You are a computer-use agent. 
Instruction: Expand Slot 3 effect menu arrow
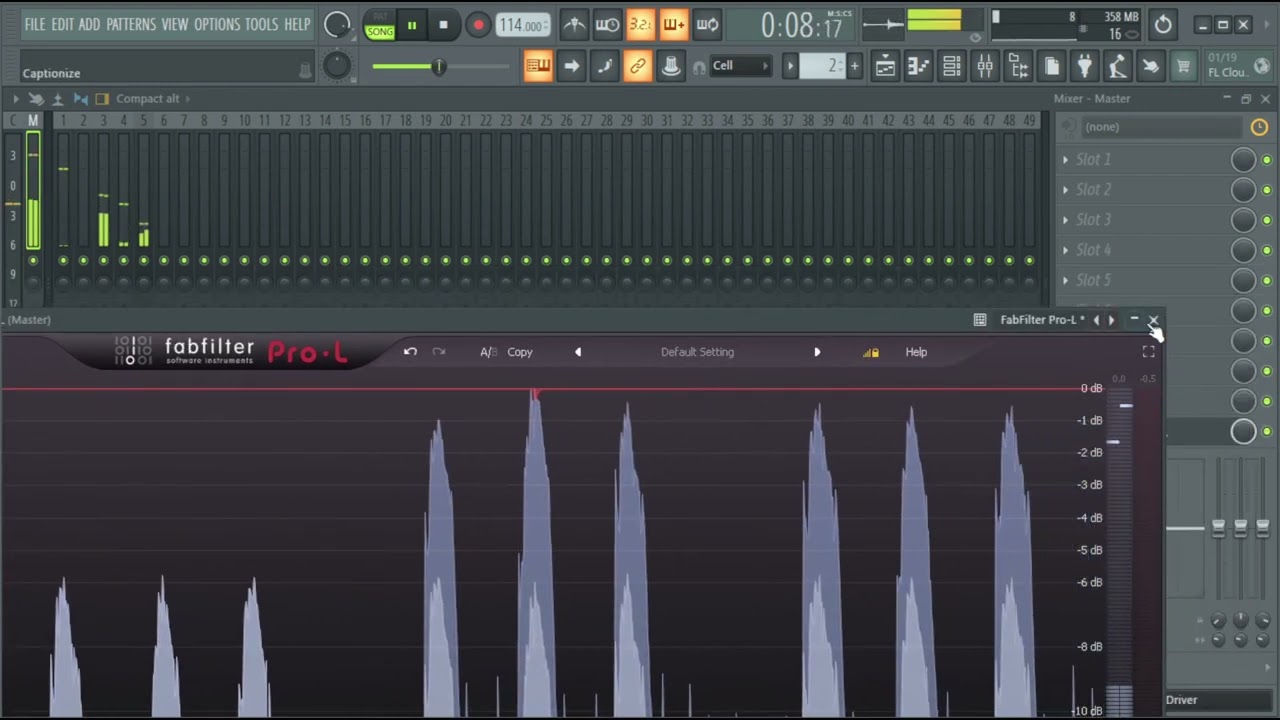pos(1065,220)
